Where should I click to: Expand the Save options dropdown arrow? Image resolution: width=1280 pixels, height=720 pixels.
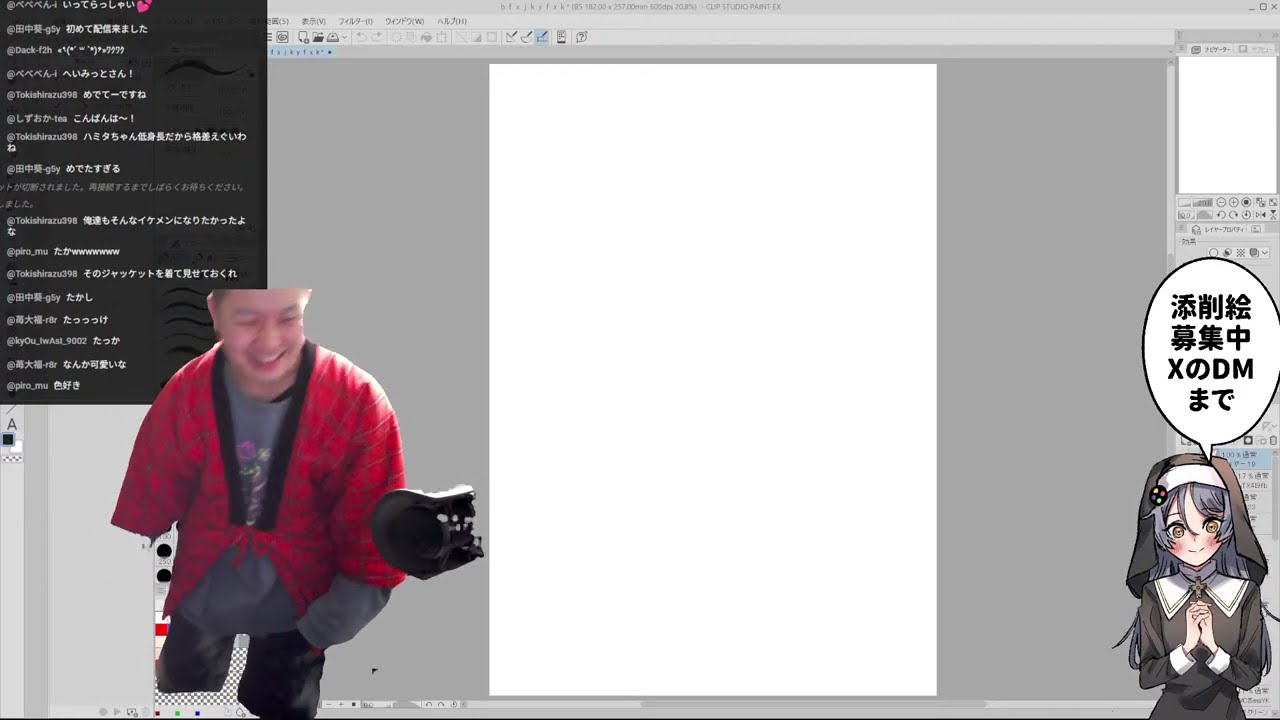pyautogui.click(x=345, y=37)
